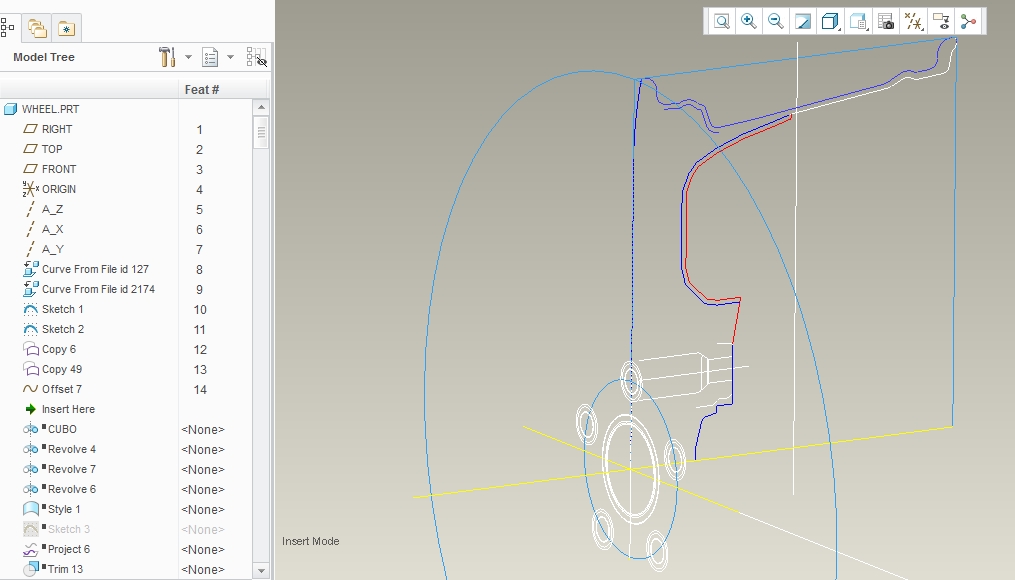Click the Refit zoom-to-fit icon
This screenshot has height=580, width=1015.
pyautogui.click(x=721, y=21)
